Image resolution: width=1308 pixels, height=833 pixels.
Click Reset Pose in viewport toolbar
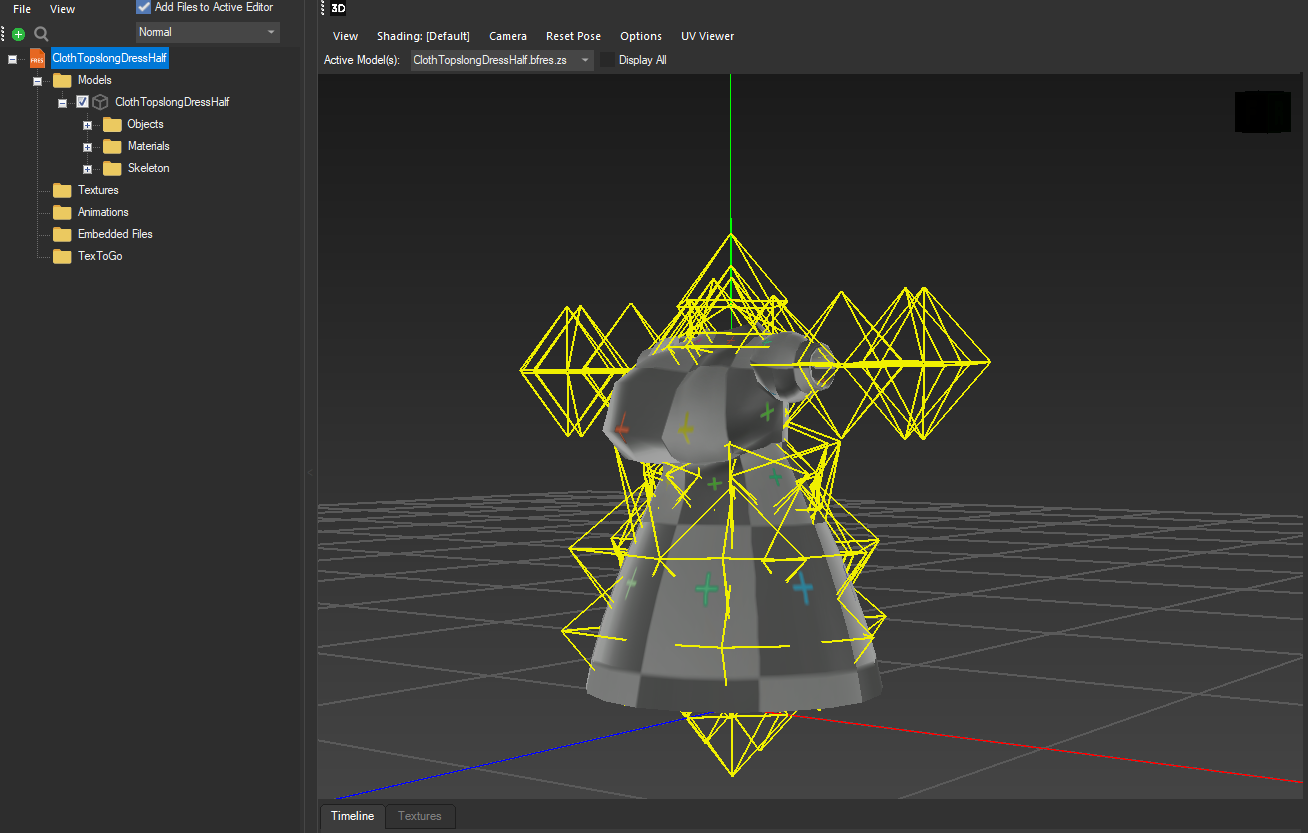click(573, 36)
